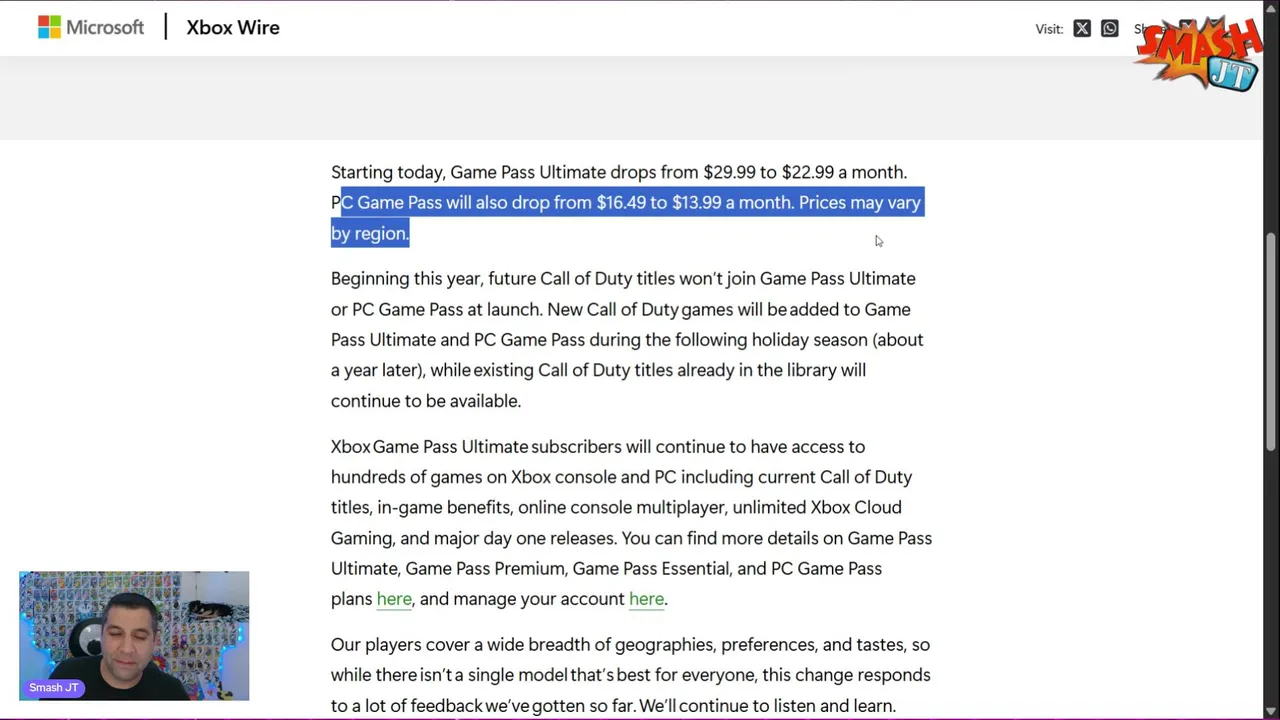Click the highlighted 'PC Game Pass will also drop' sentence
Image resolution: width=1280 pixels, height=720 pixels.
coord(626,218)
